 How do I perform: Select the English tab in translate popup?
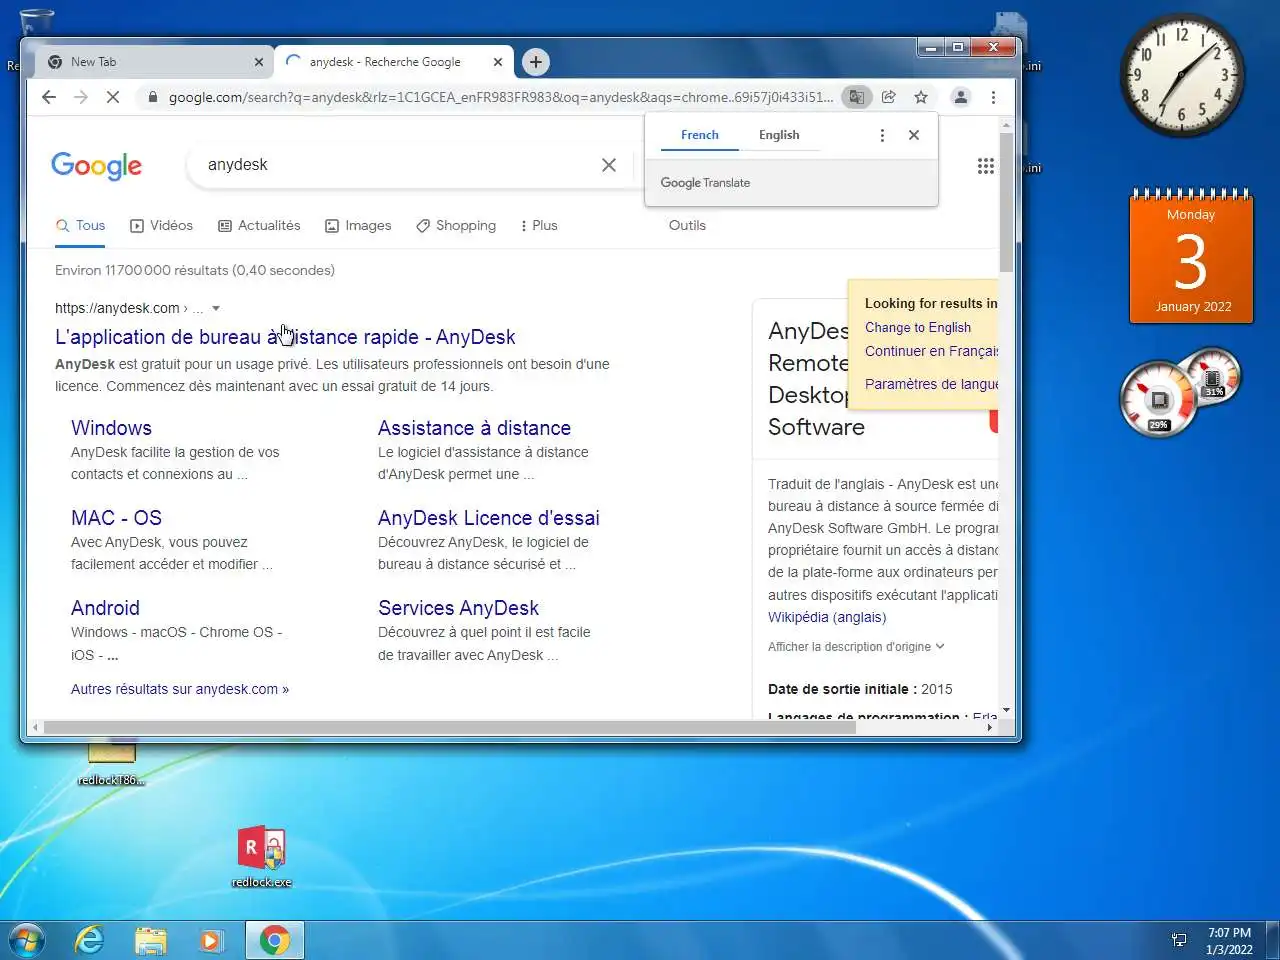pyautogui.click(x=779, y=135)
